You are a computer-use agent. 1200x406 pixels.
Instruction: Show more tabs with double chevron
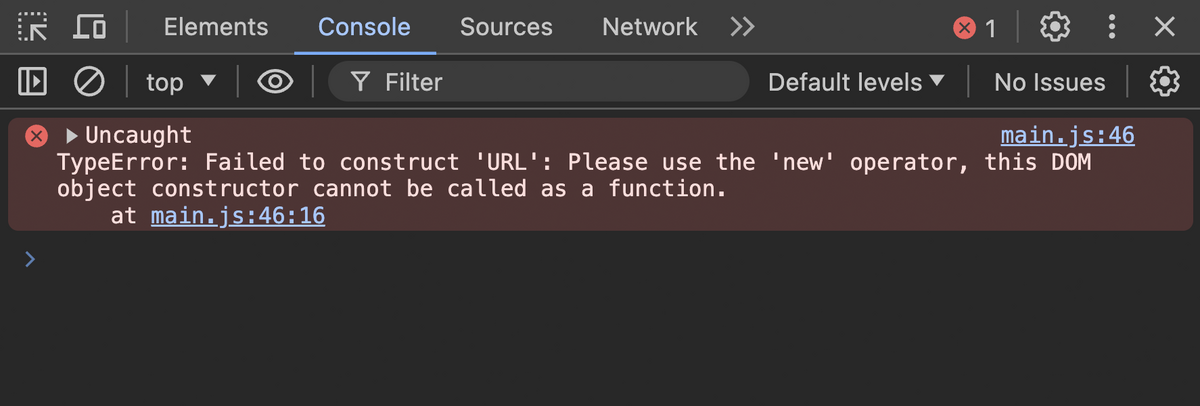coord(741,27)
